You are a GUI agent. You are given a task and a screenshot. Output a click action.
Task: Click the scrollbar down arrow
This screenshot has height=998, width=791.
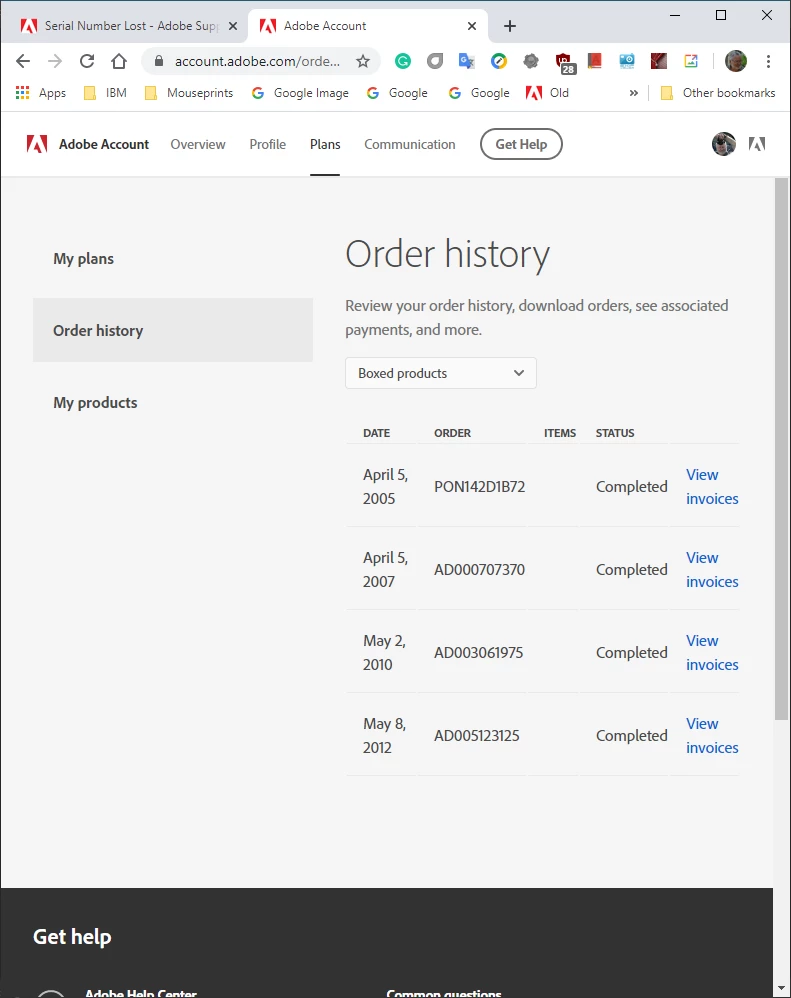point(781,988)
